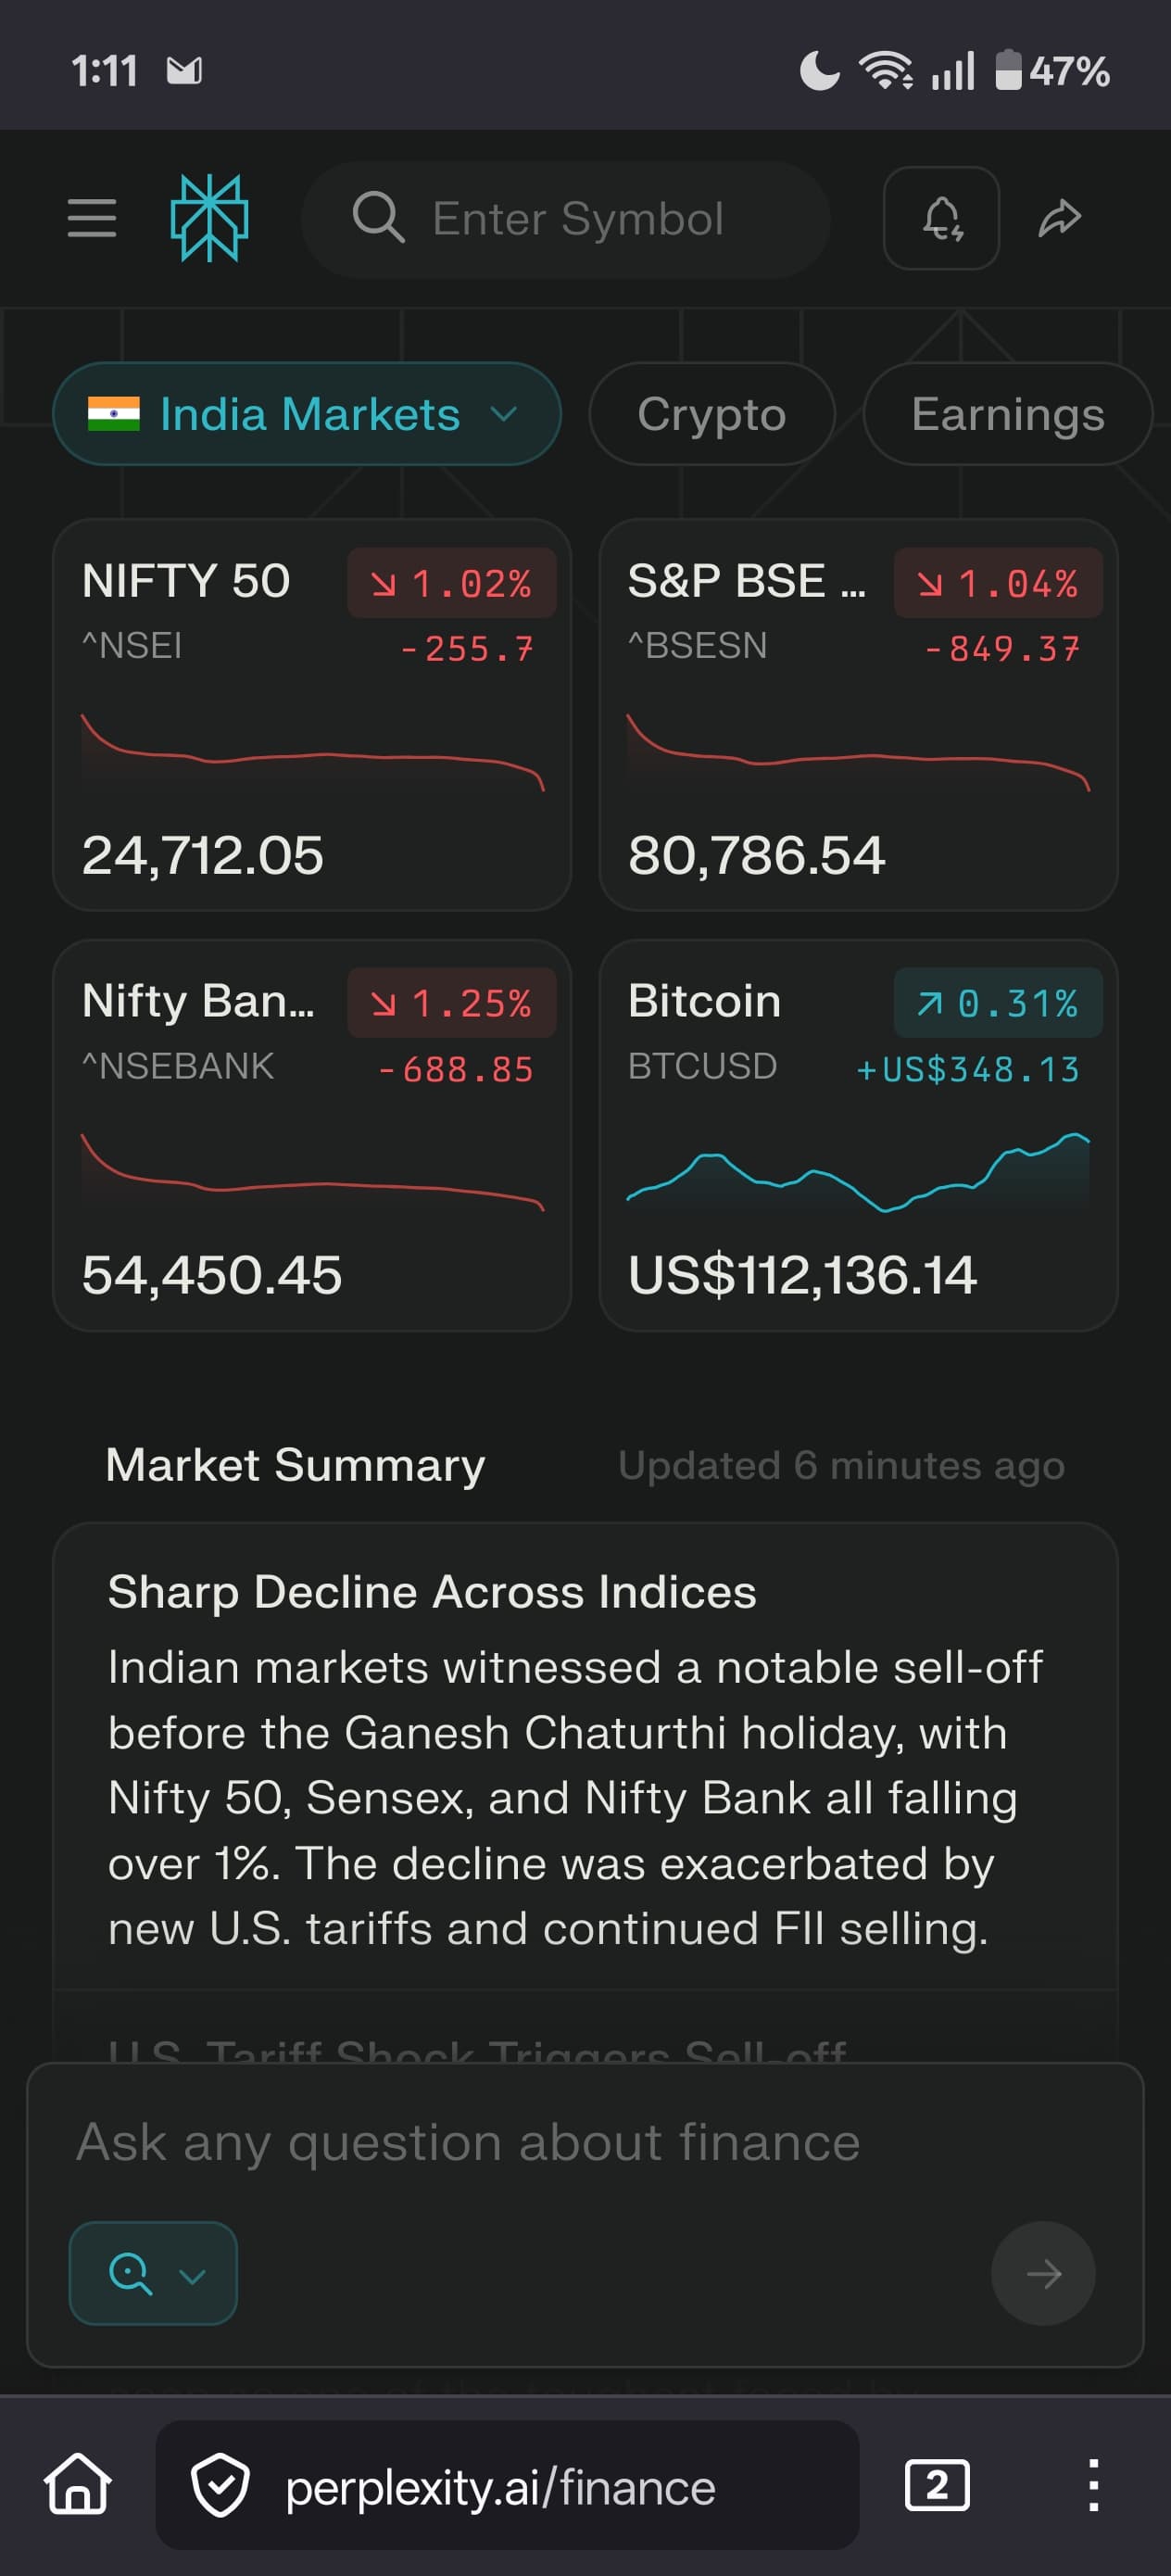Viewport: 1171px width, 2576px height.
Task: Open the NIFTY 50 index card
Action: point(312,715)
